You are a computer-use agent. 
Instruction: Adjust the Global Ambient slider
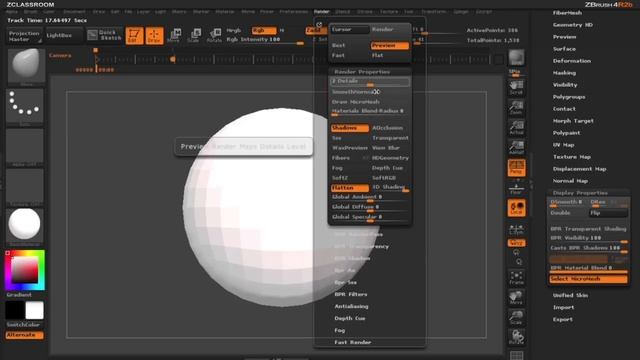(370, 198)
